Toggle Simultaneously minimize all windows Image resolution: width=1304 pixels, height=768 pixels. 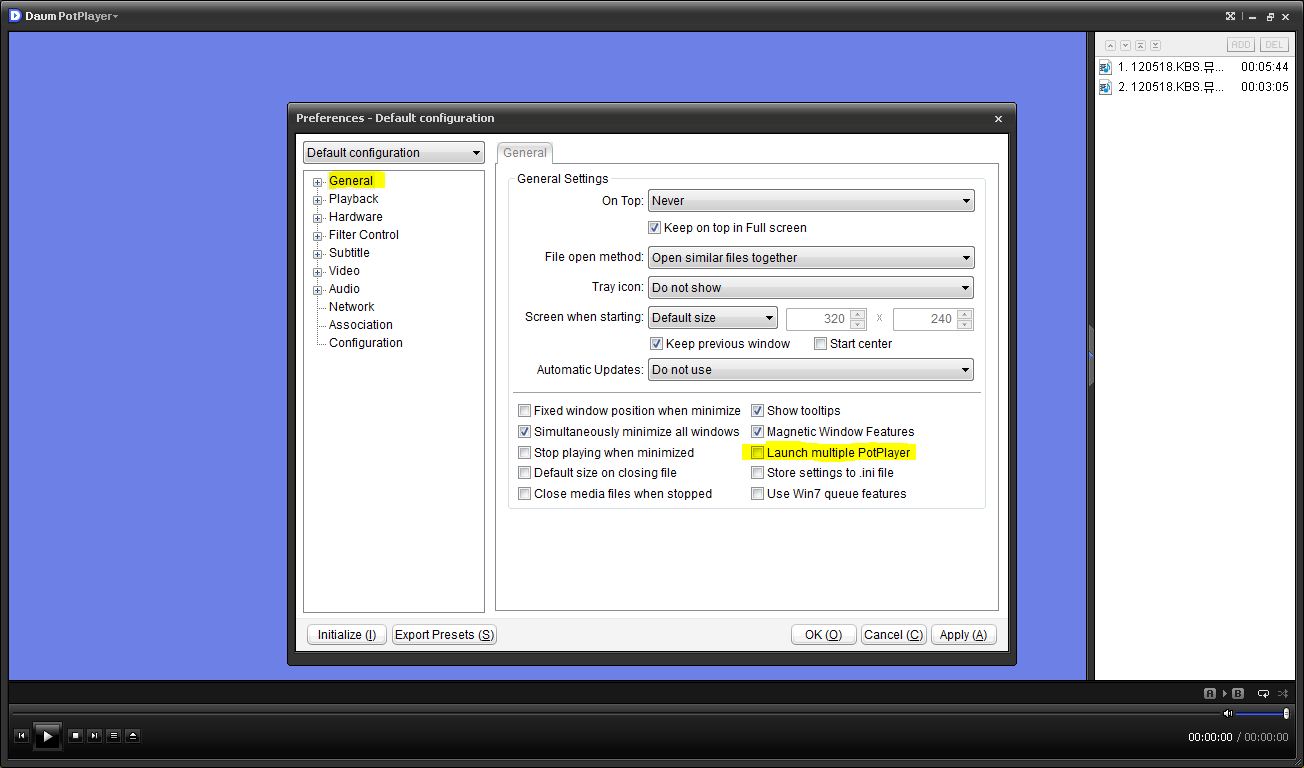coord(524,432)
